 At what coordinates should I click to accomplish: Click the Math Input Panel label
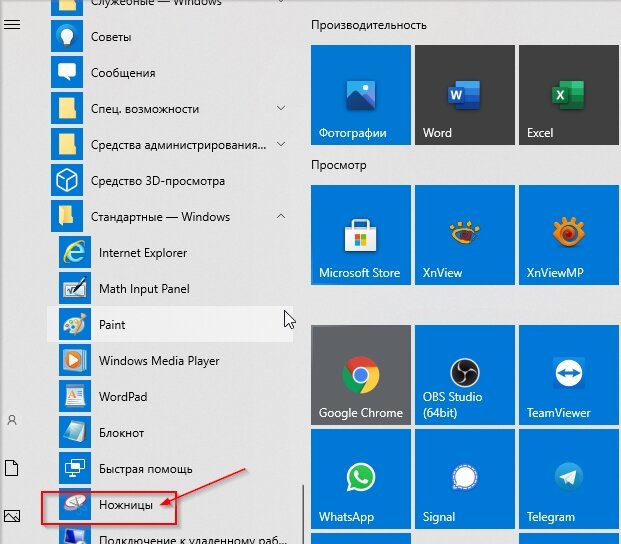[x=144, y=289]
